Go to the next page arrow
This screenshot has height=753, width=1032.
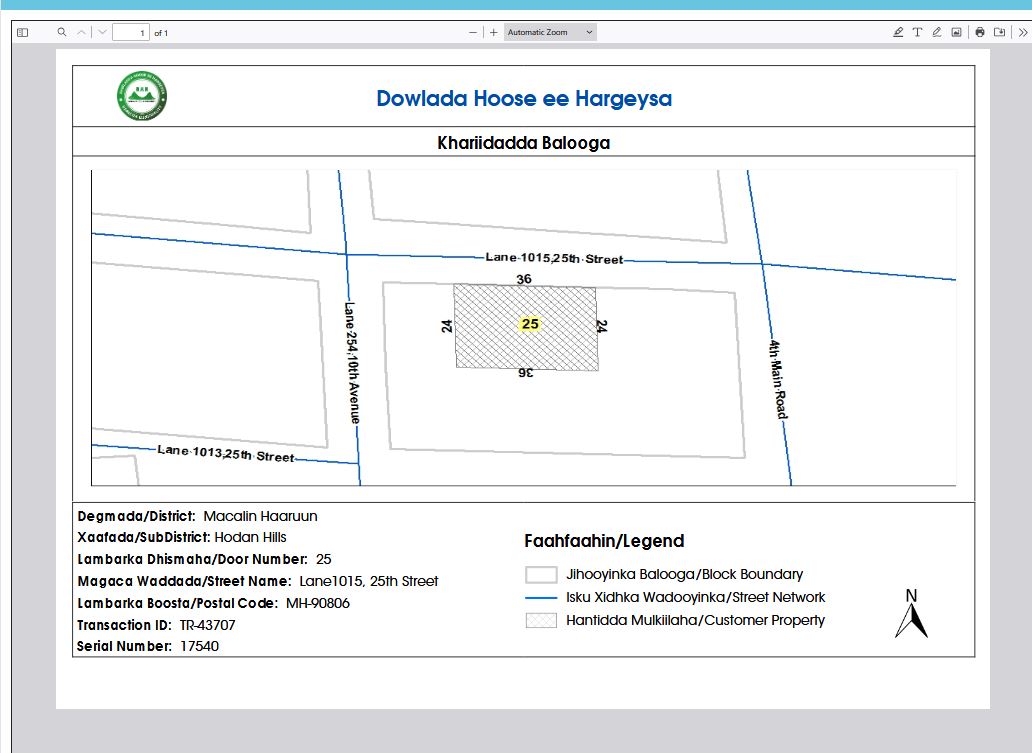point(102,32)
